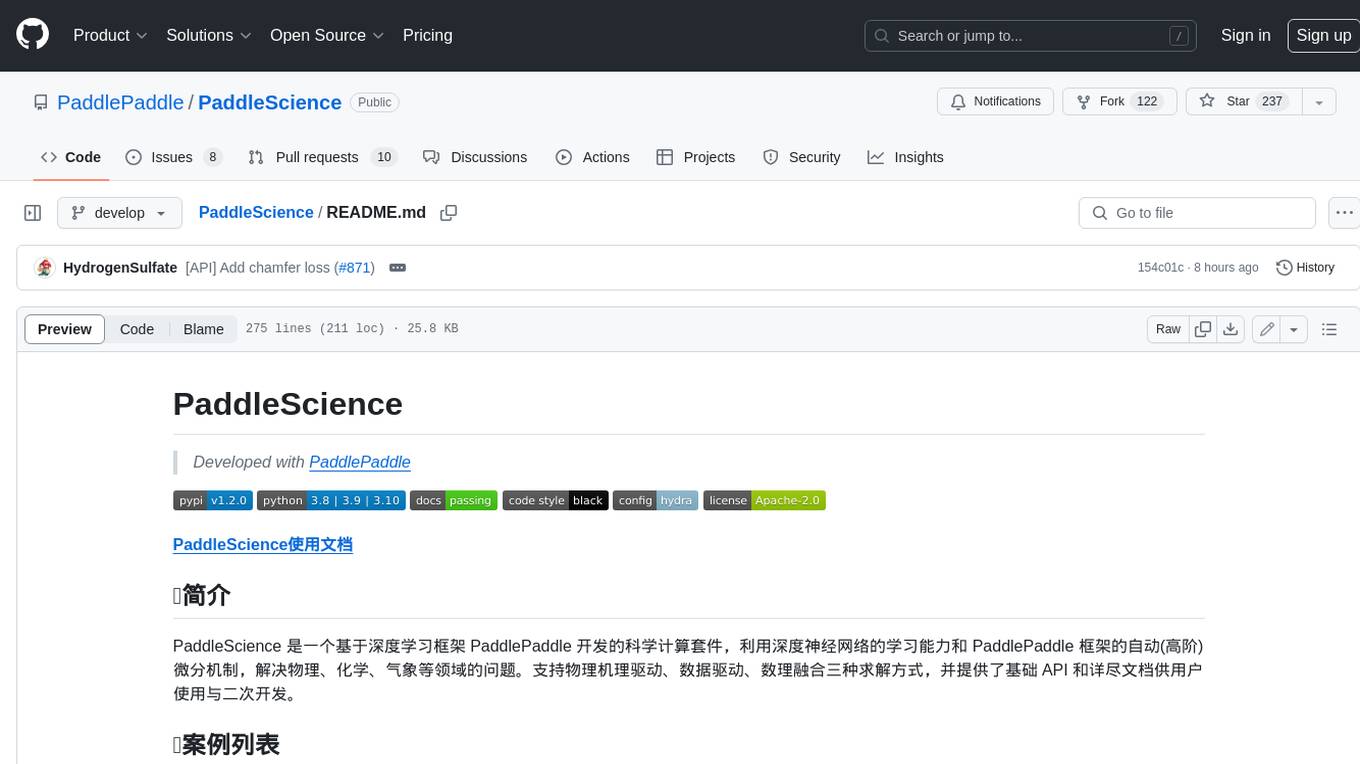The image size is (1360, 764).
Task: Open the PaddleScience repository link
Action: (x=270, y=102)
